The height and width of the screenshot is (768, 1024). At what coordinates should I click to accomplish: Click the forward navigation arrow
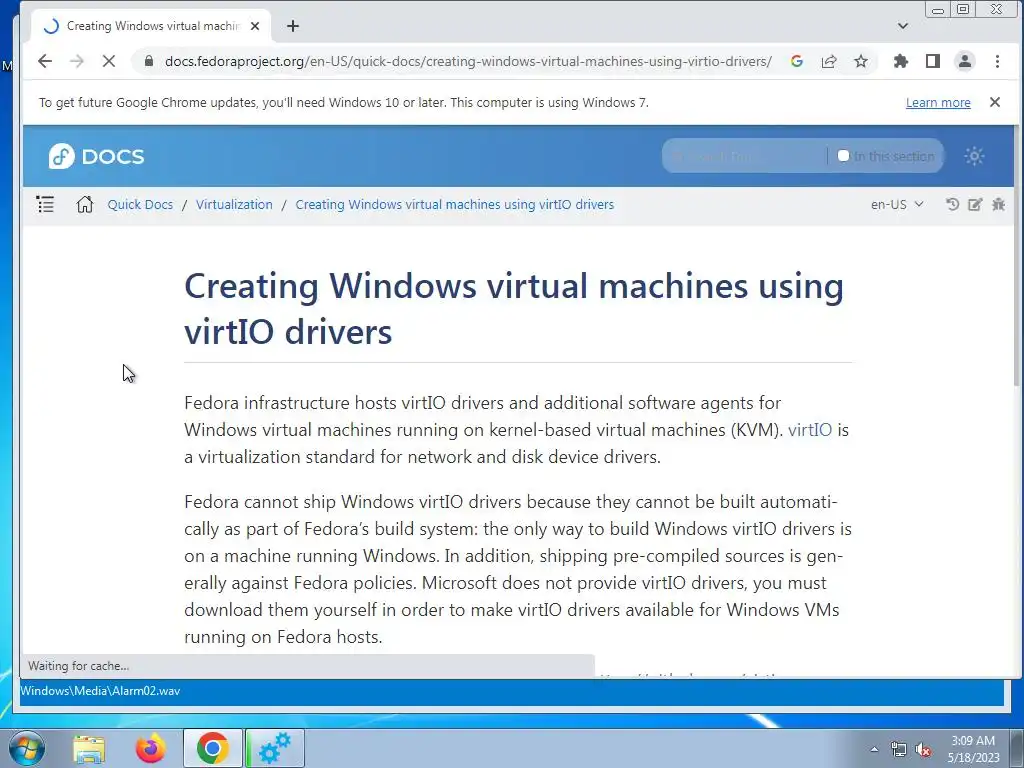(76, 61)
